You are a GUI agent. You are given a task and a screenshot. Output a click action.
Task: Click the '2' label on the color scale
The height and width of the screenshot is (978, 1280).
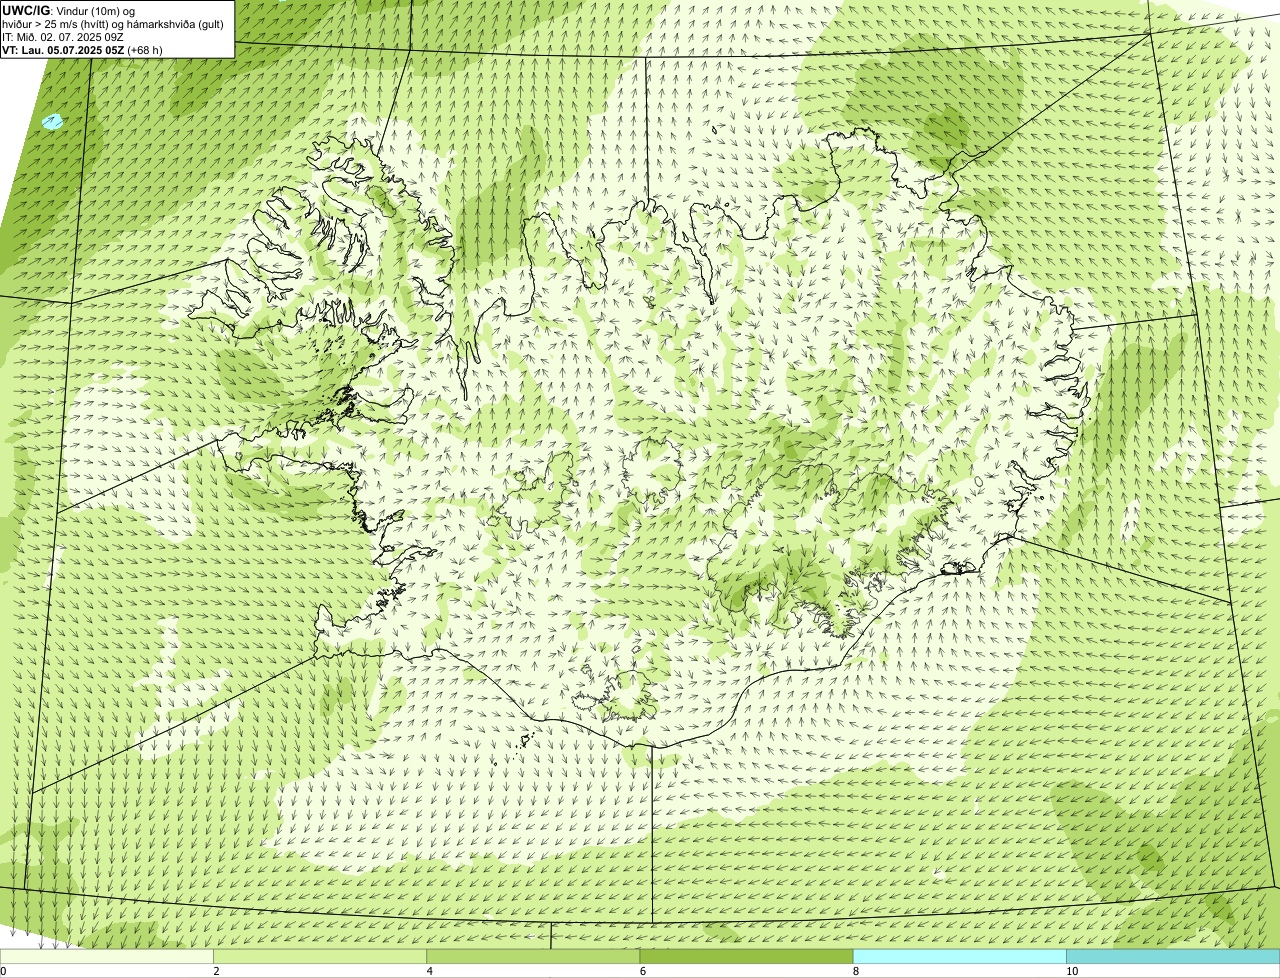216,971
